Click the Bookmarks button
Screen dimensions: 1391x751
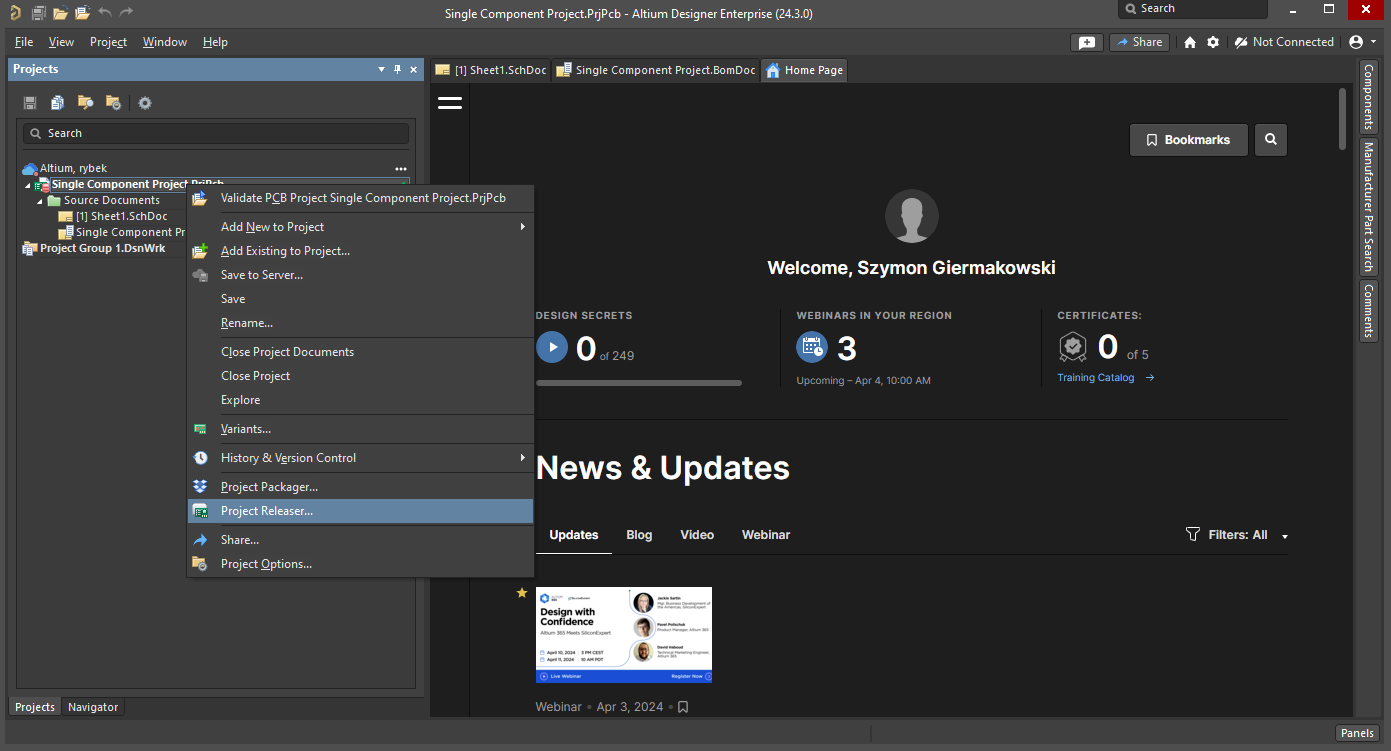click(1189, 140)
